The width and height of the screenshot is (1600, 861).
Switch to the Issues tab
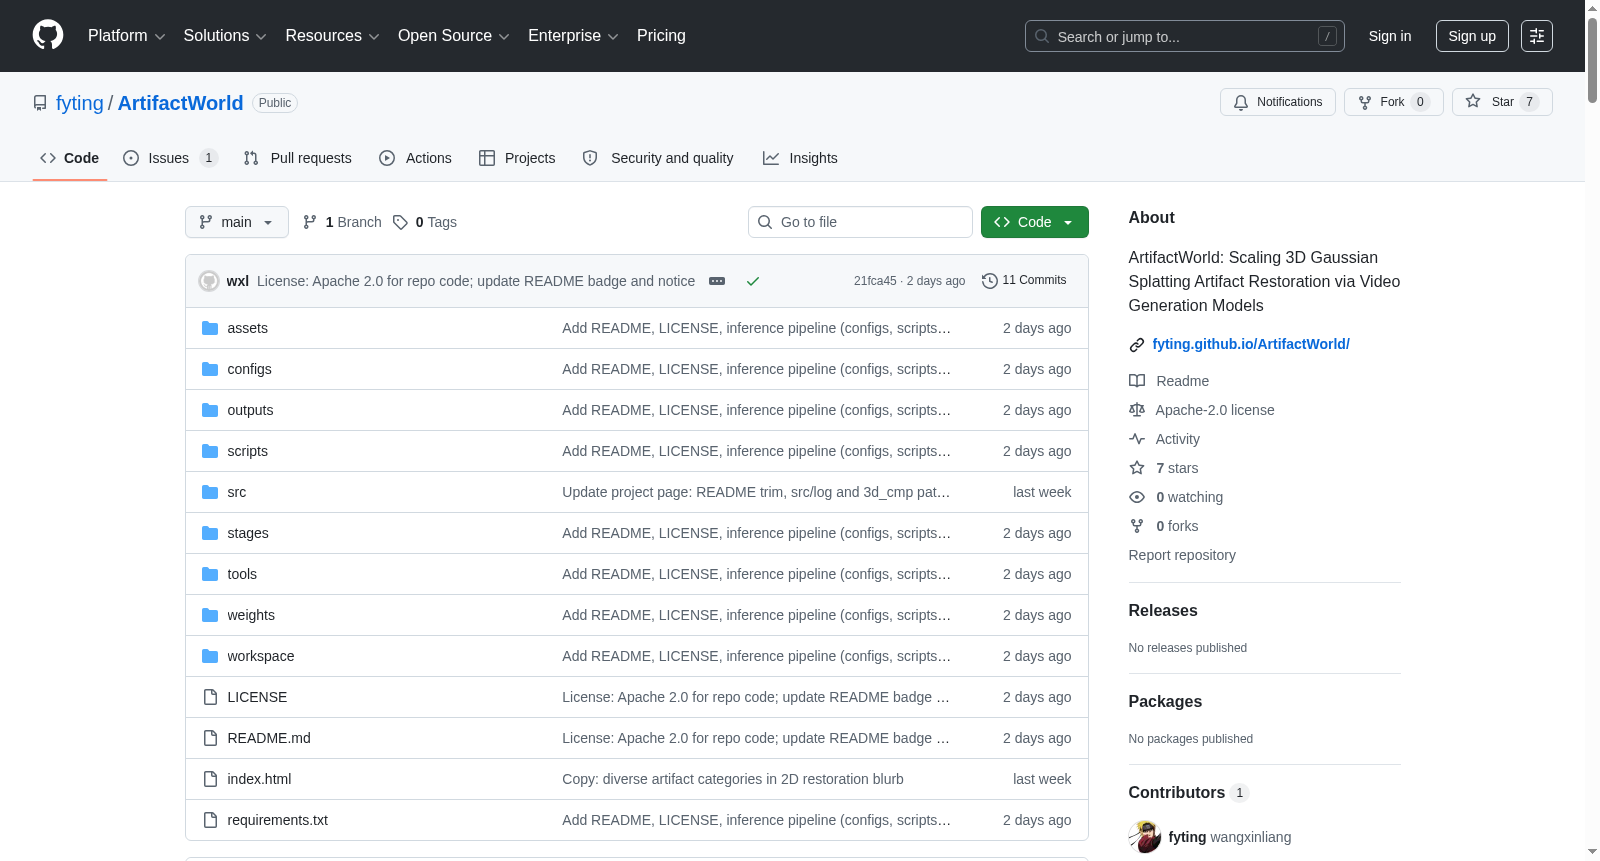coord(170,158)
